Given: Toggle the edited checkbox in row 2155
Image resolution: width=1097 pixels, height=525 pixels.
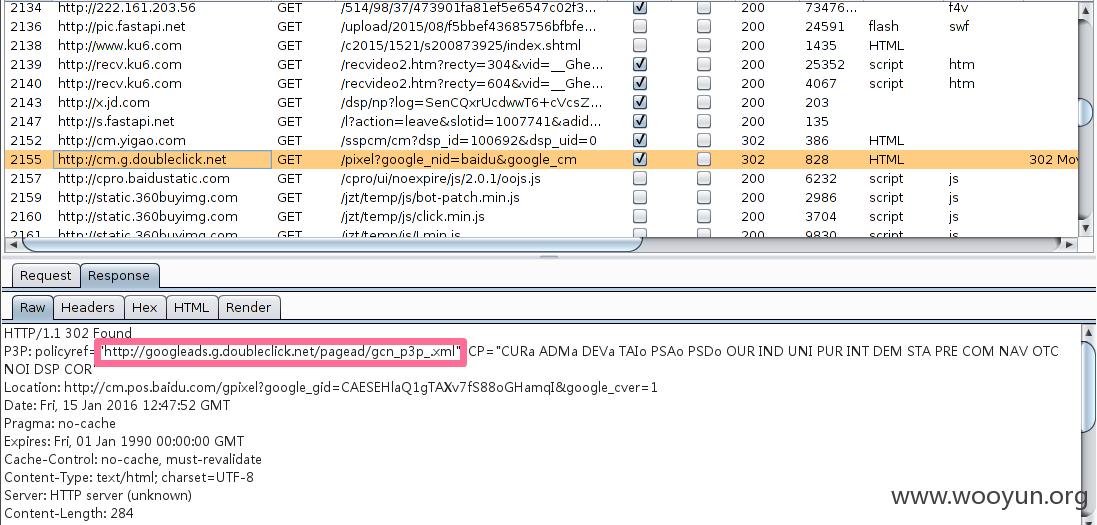Looking at the screenshot, I should (704, 159).
